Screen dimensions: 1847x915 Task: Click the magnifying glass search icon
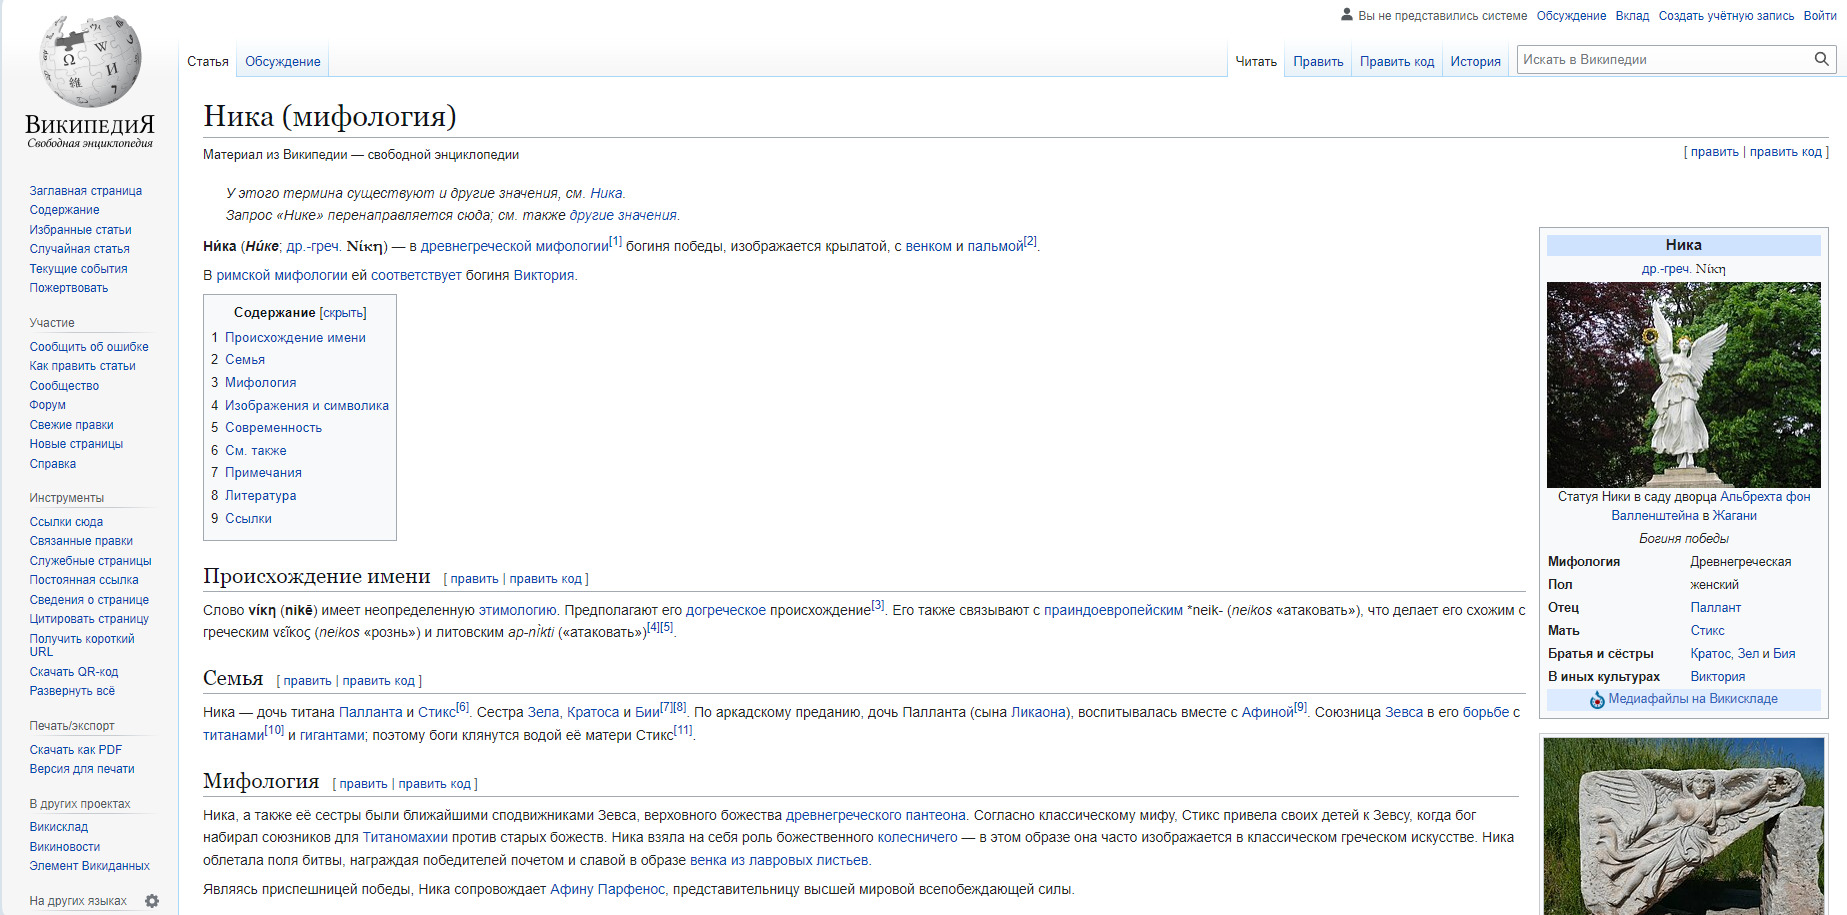coord(1821,59)
